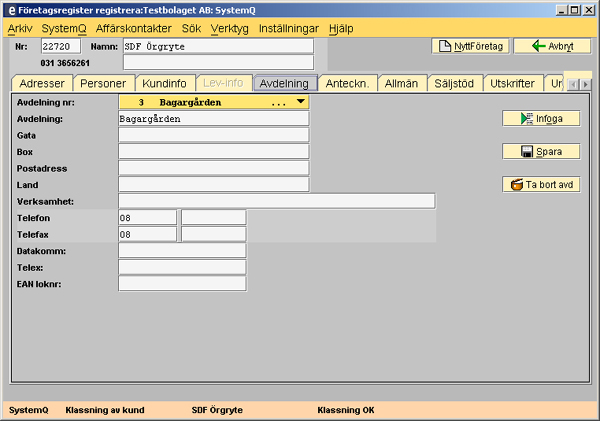
Task: Click the NyttFöretag new company button
Action: point(469,46)
